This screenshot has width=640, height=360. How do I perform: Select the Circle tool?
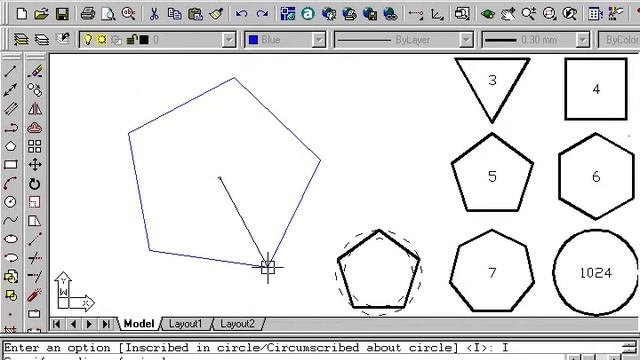click(11, 202)
